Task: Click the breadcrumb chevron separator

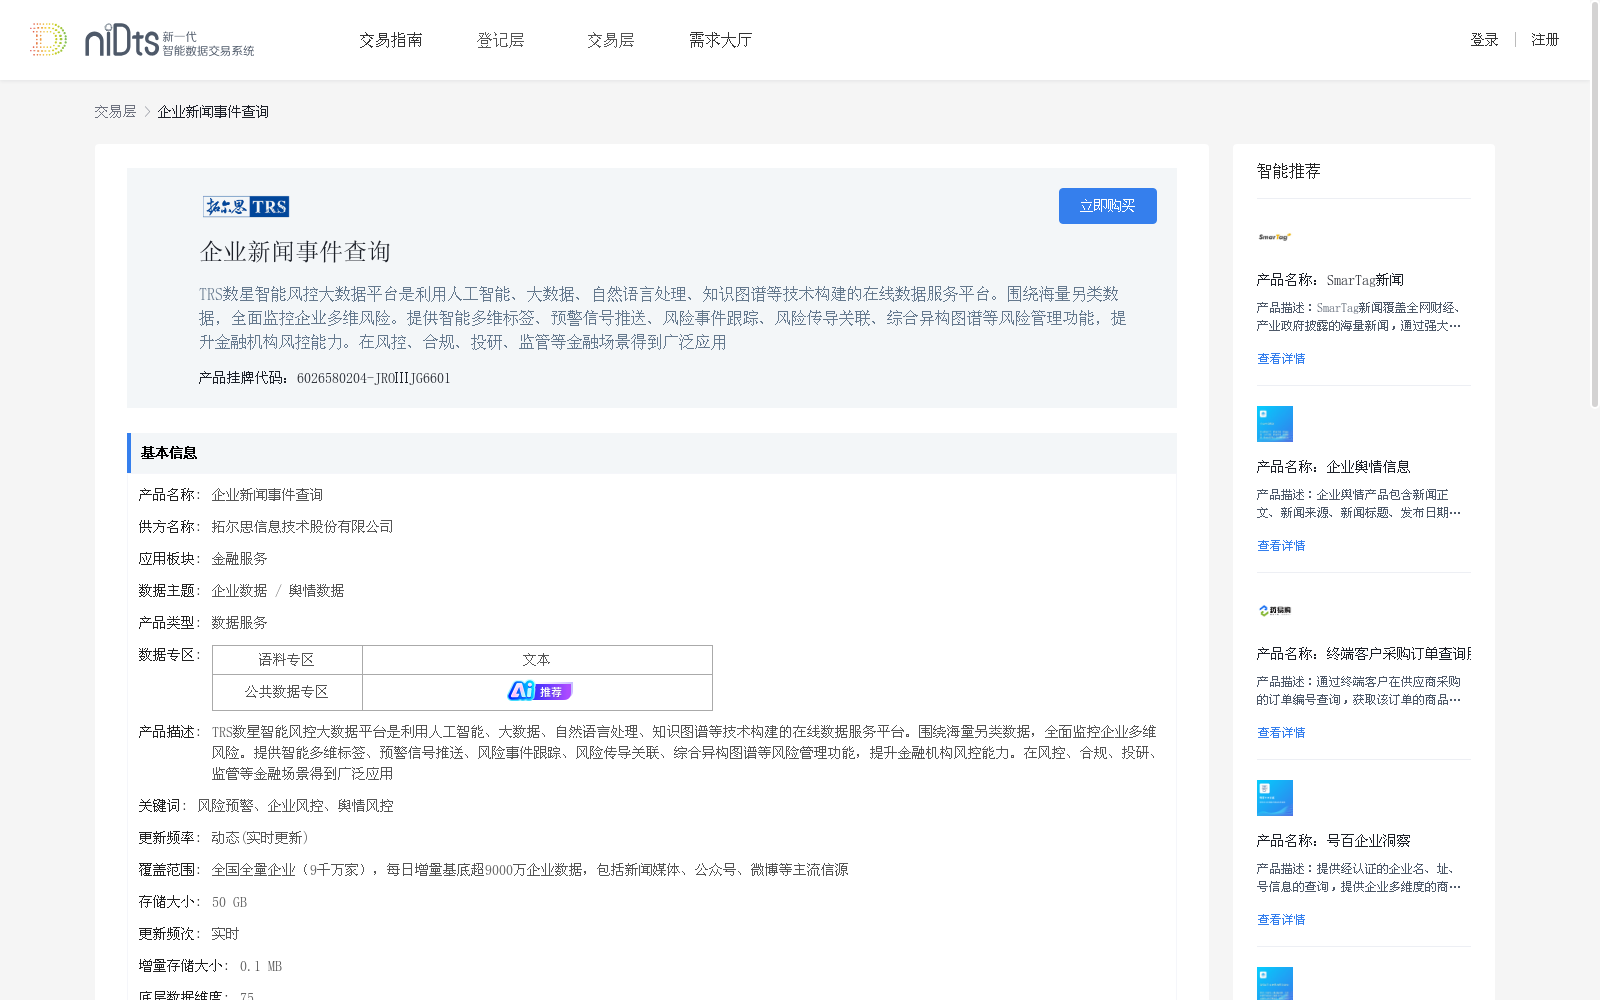Action: click(147, 112)
